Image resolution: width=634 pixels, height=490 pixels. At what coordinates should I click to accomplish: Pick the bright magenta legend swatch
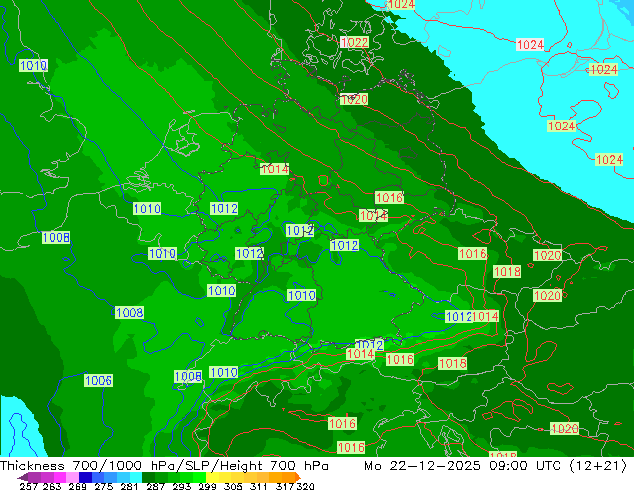click(x=60, y=477)
